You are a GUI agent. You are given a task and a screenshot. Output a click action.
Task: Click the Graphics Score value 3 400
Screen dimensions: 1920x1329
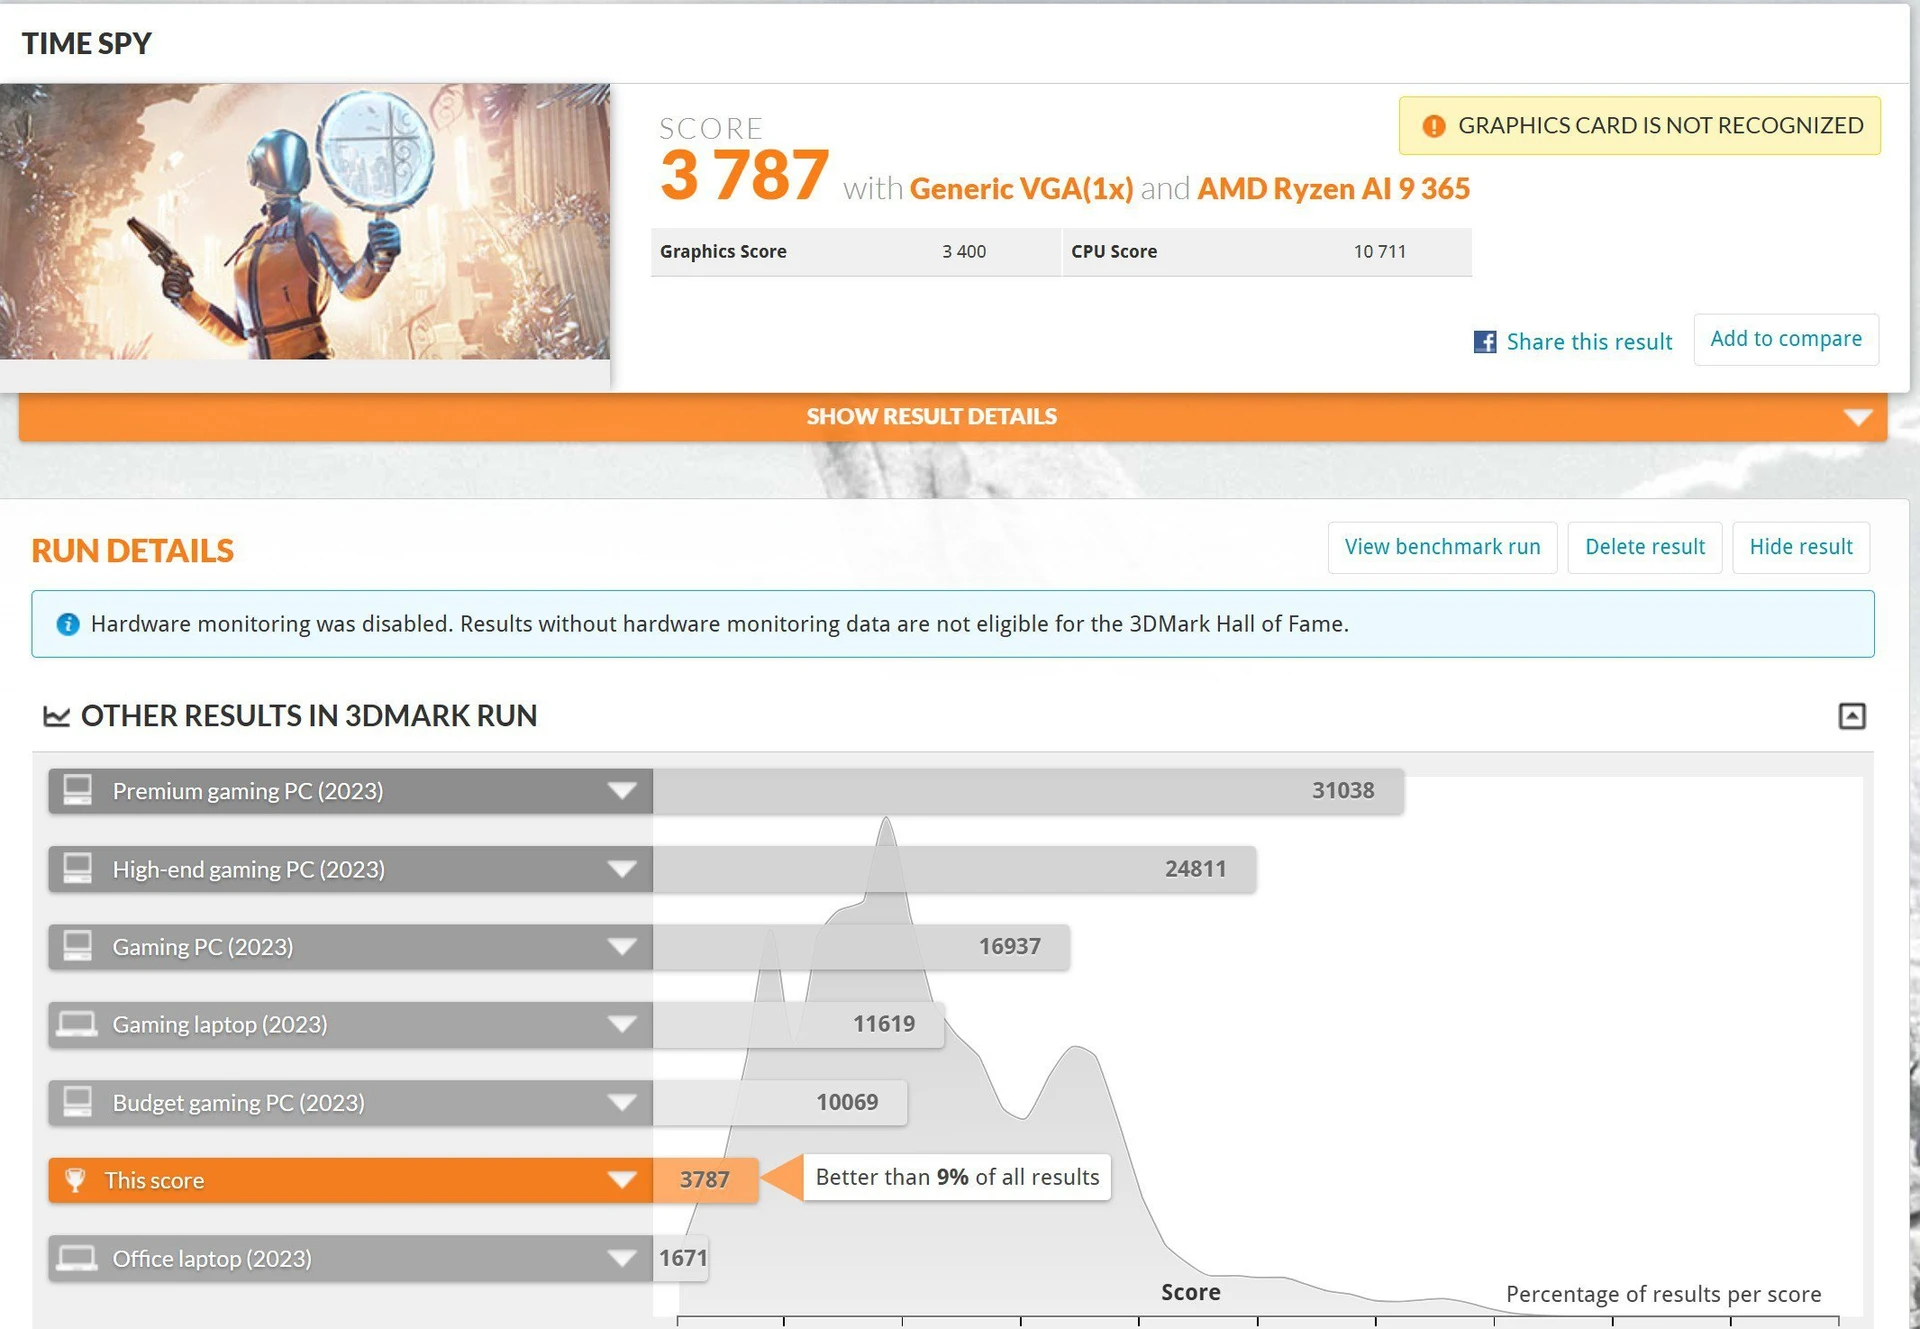[964, 252]
